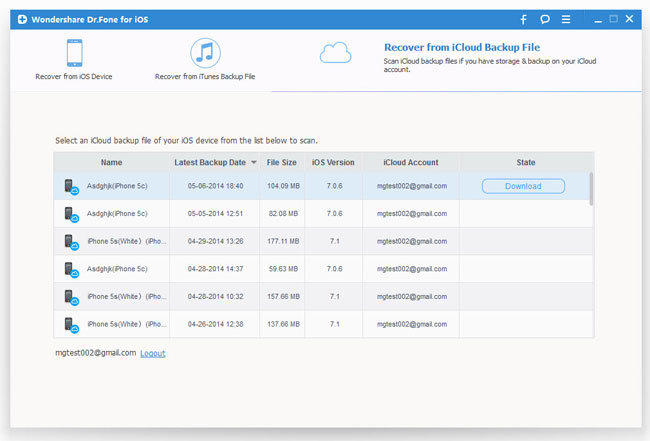The height and width of the screenshot is (441, 650).
Task: Download the Asdghjk 05-06-2014 backup
Action: tap(523, 186)
